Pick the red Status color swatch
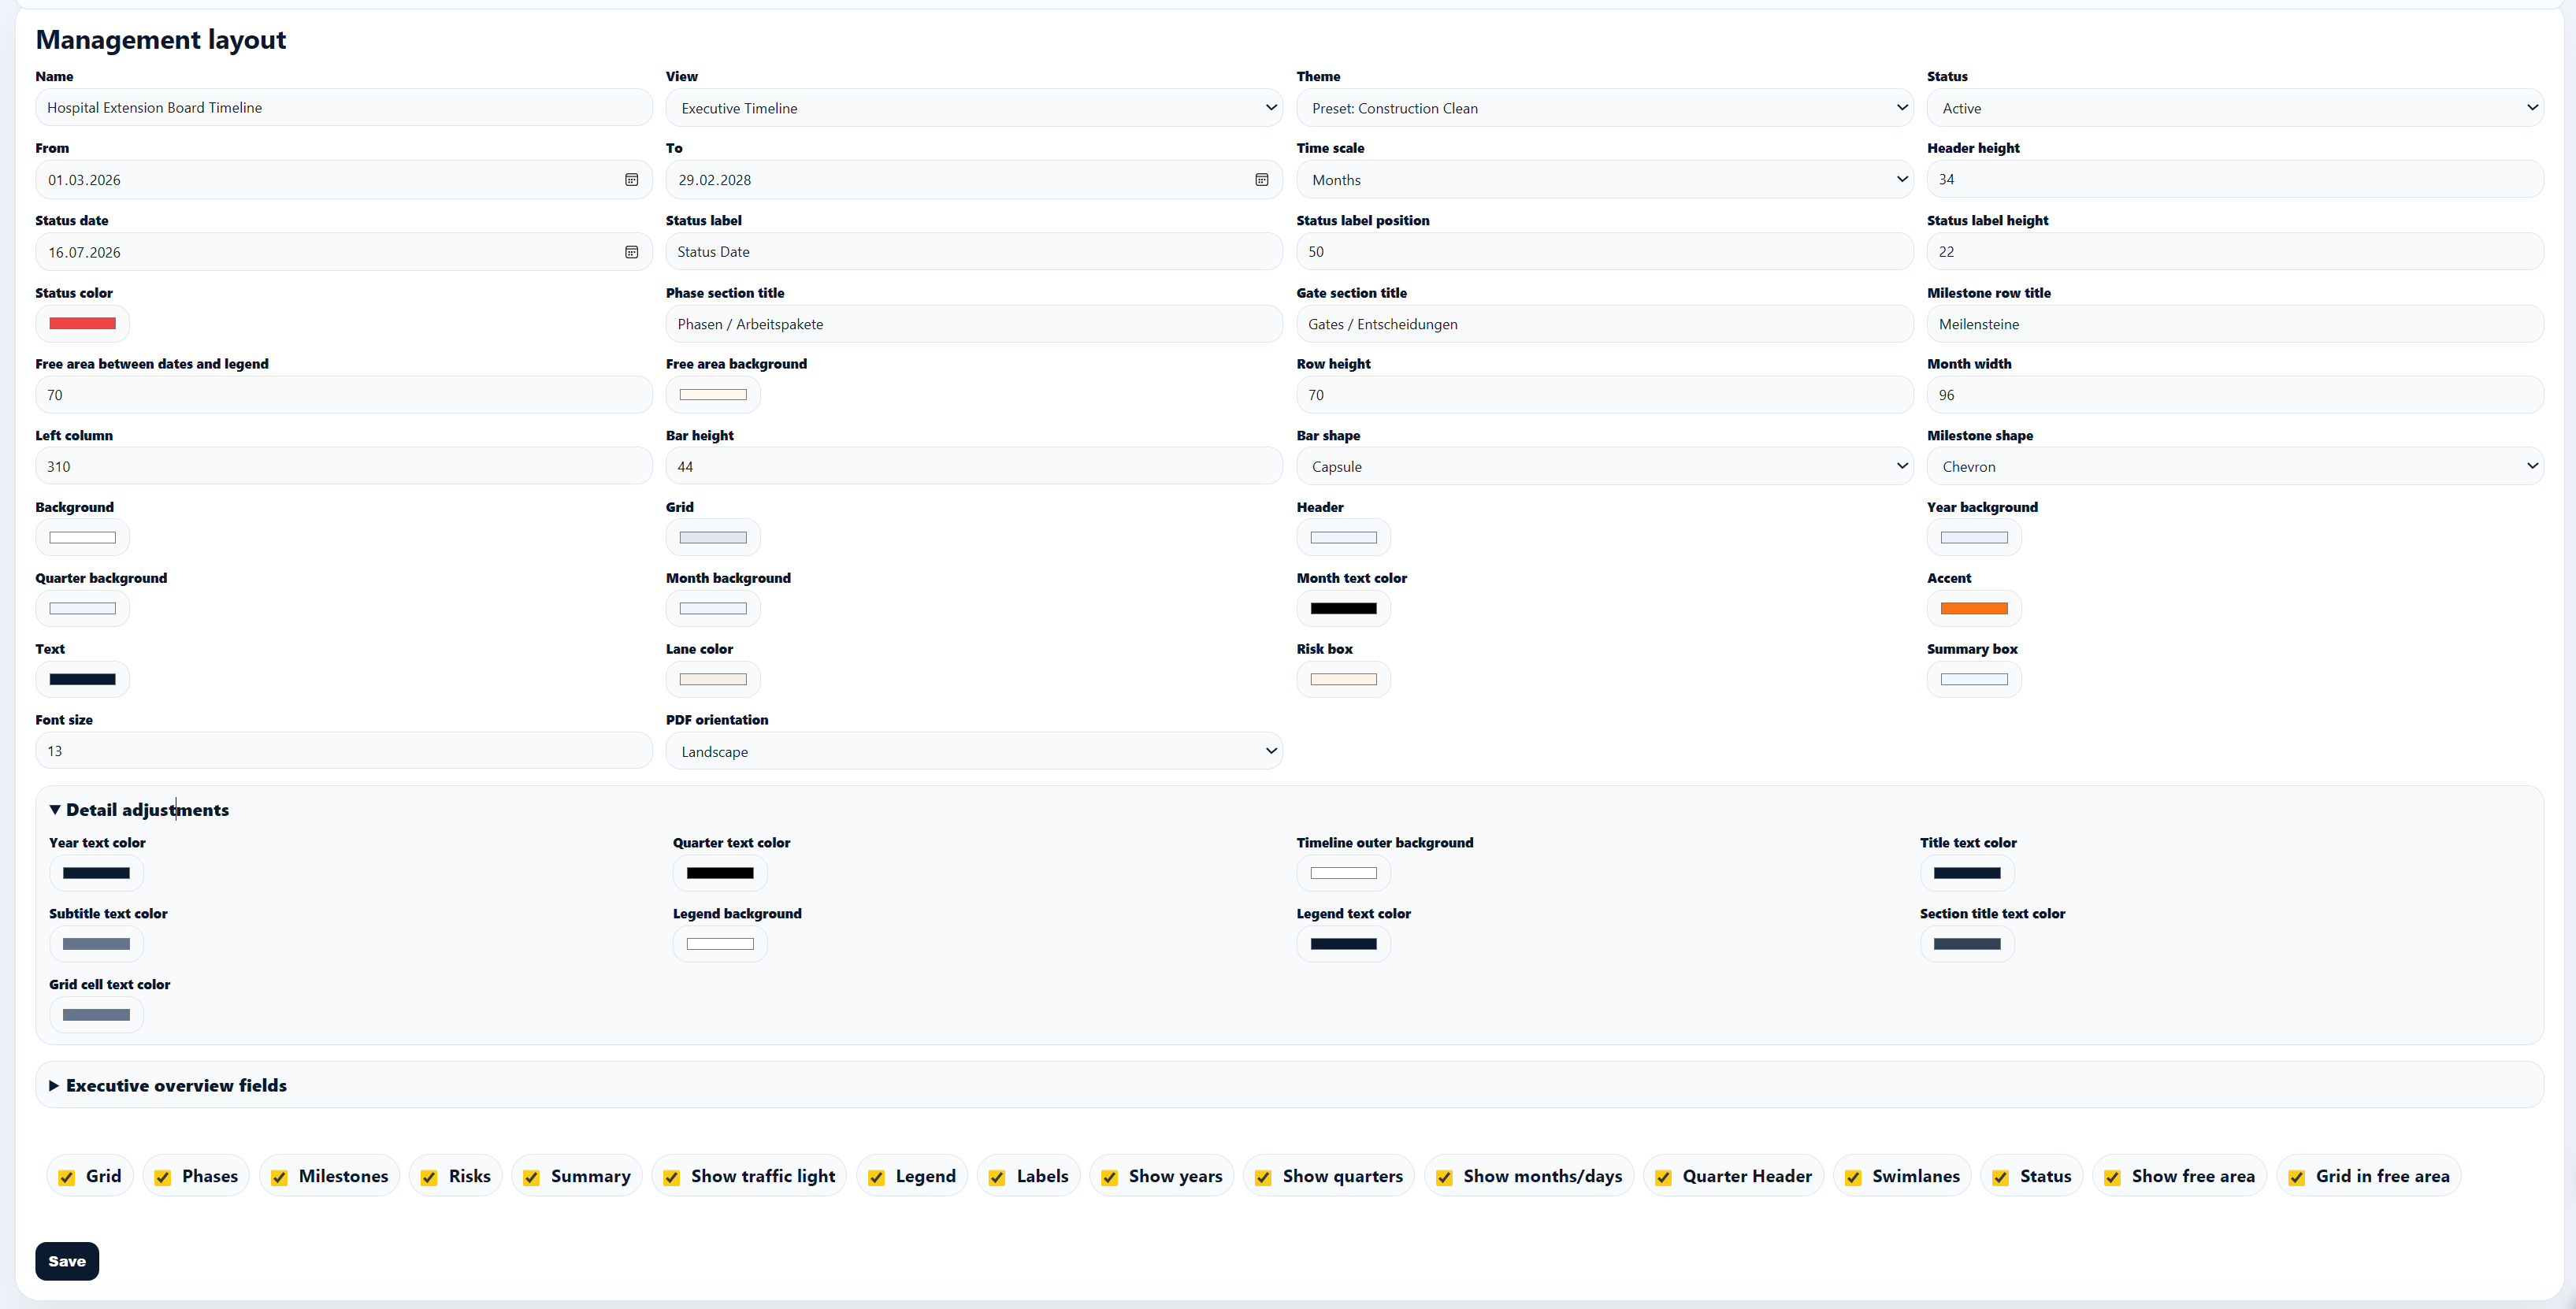 [83, 323]
